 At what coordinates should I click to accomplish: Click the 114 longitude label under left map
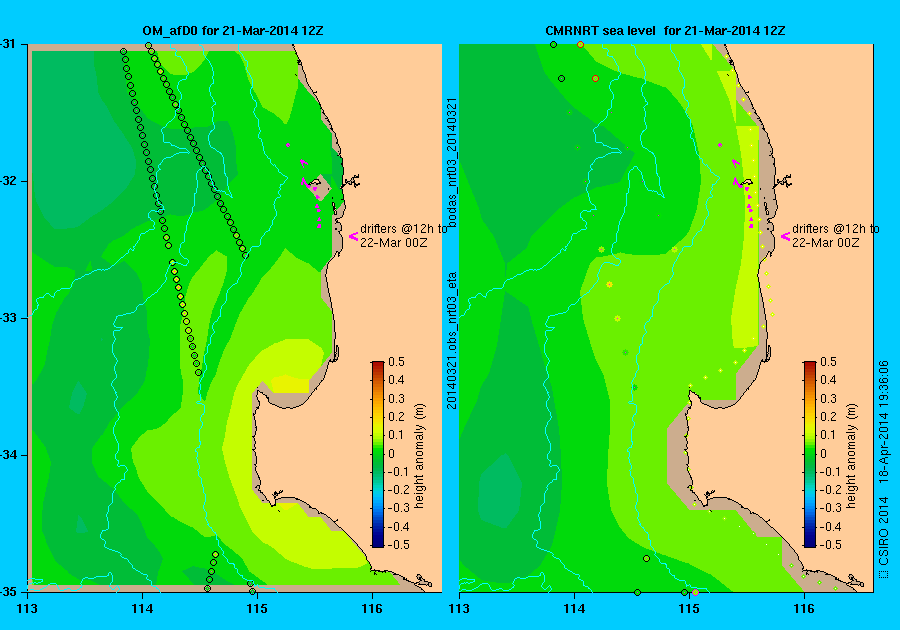tap(143, 609)
